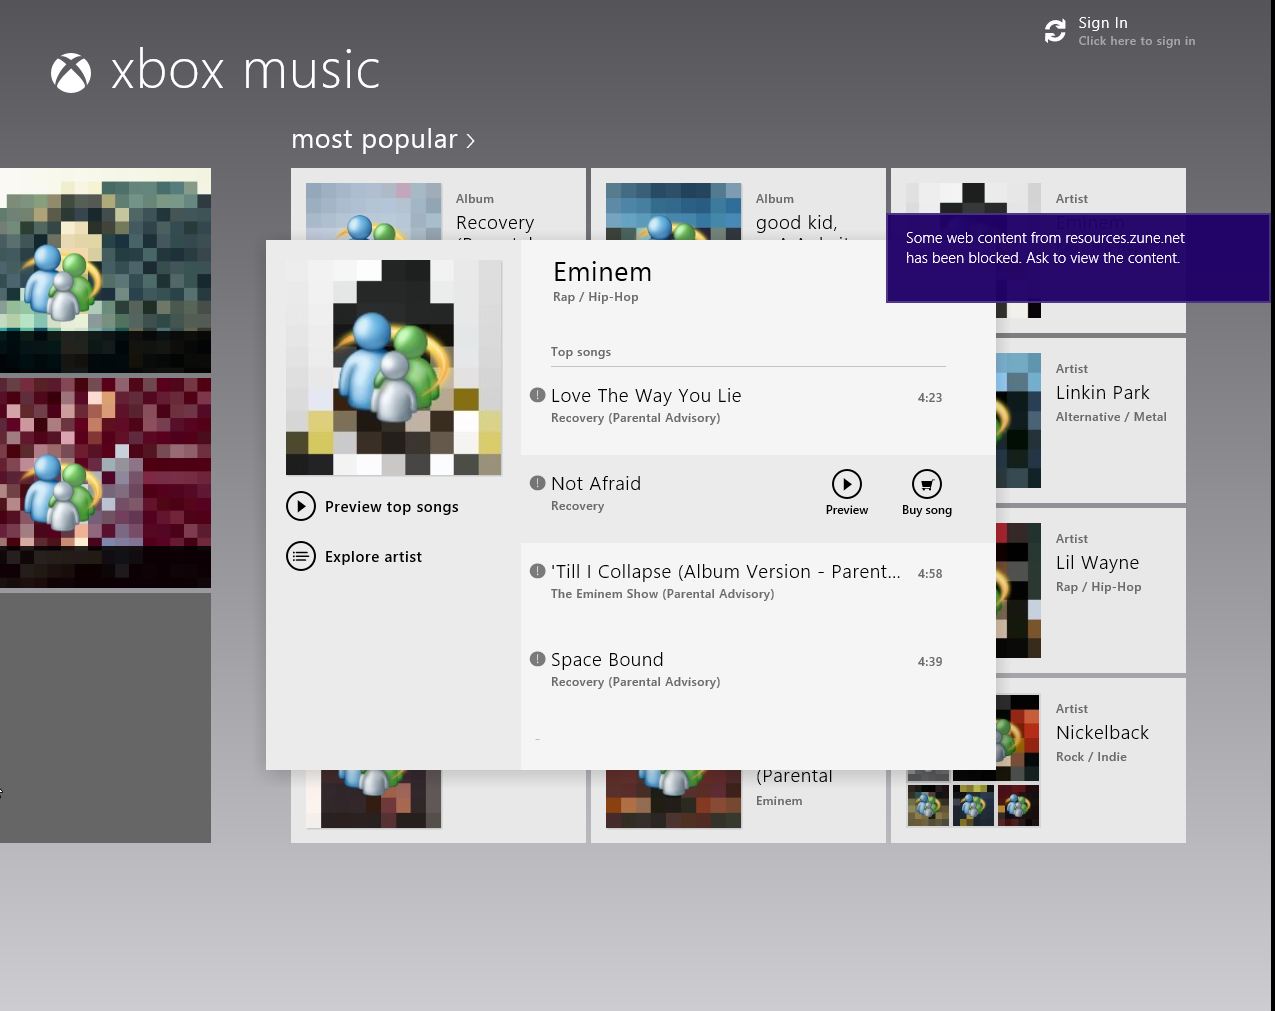Viewport: 1275px width, 1011px height.
Task: Click the 4:58 duration of 'Till I Collapse
Action: click(930, 573)
